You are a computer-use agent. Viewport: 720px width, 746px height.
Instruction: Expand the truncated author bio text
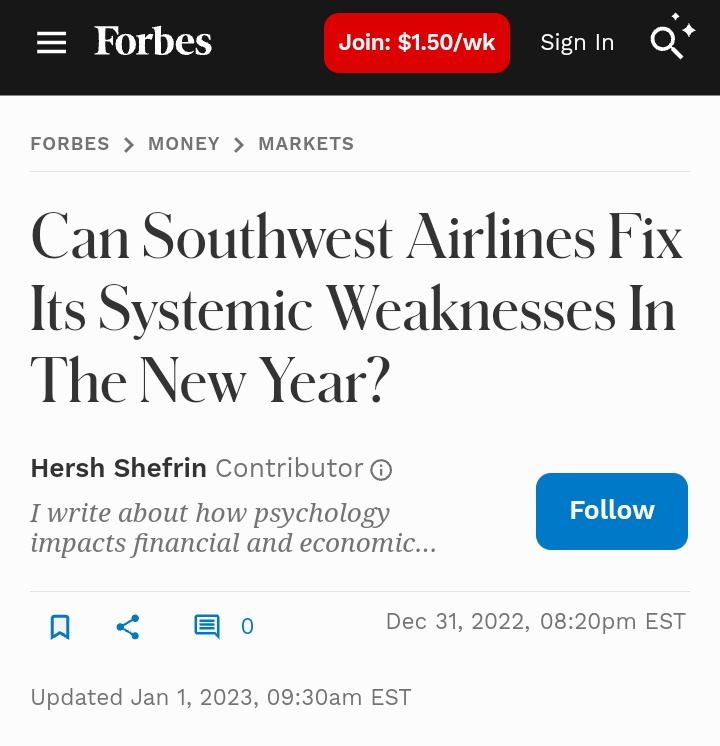coord(233,528)
